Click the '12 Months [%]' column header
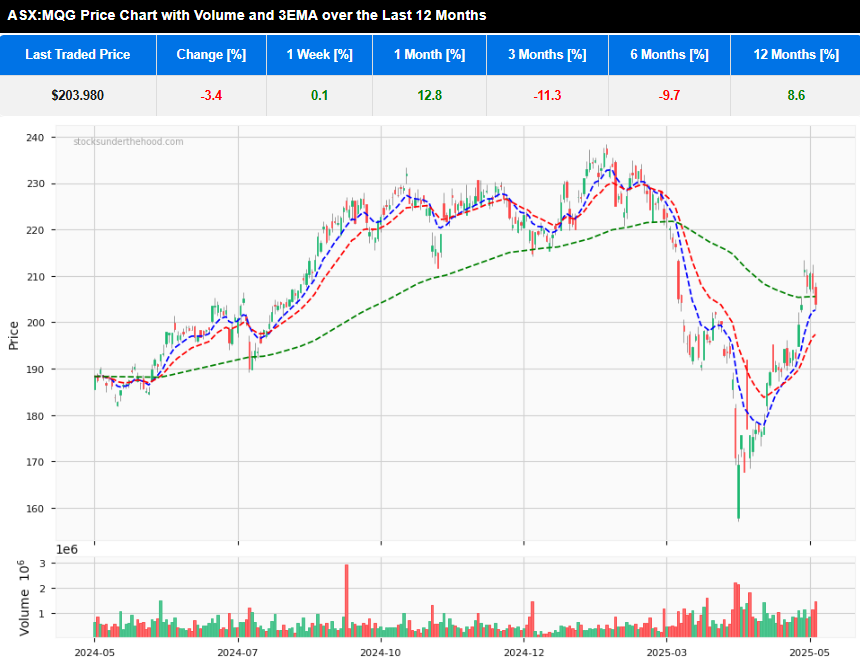 (796, 54)
